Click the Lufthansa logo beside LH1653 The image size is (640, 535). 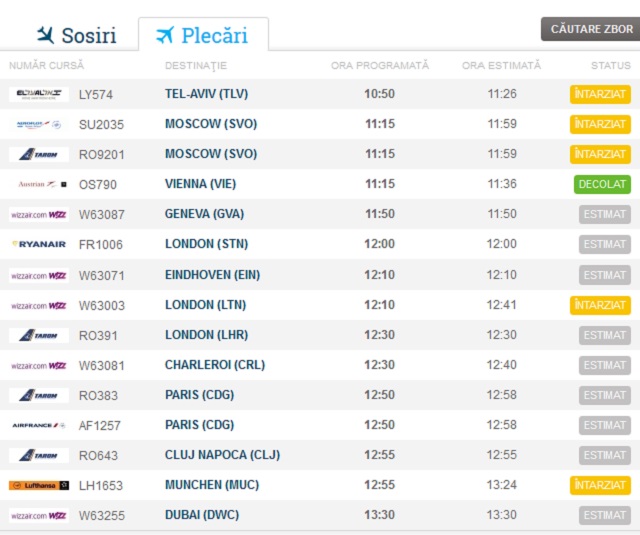39,485
